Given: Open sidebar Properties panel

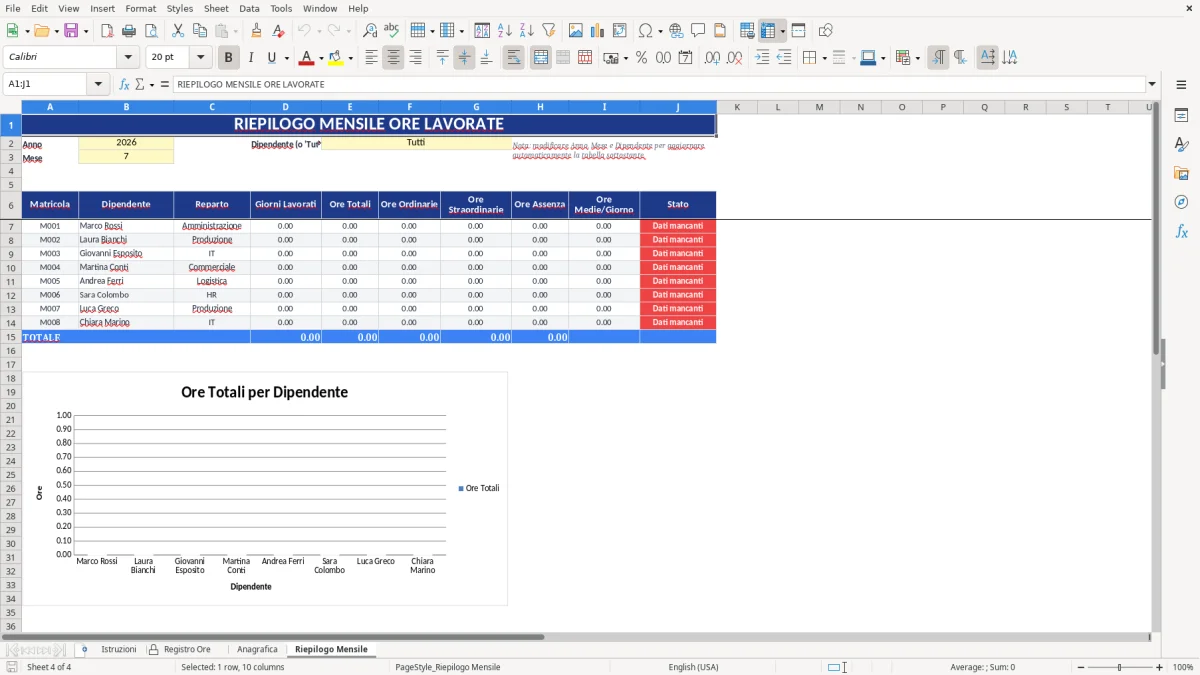Looking at the screenshot, I should 1181,116.
